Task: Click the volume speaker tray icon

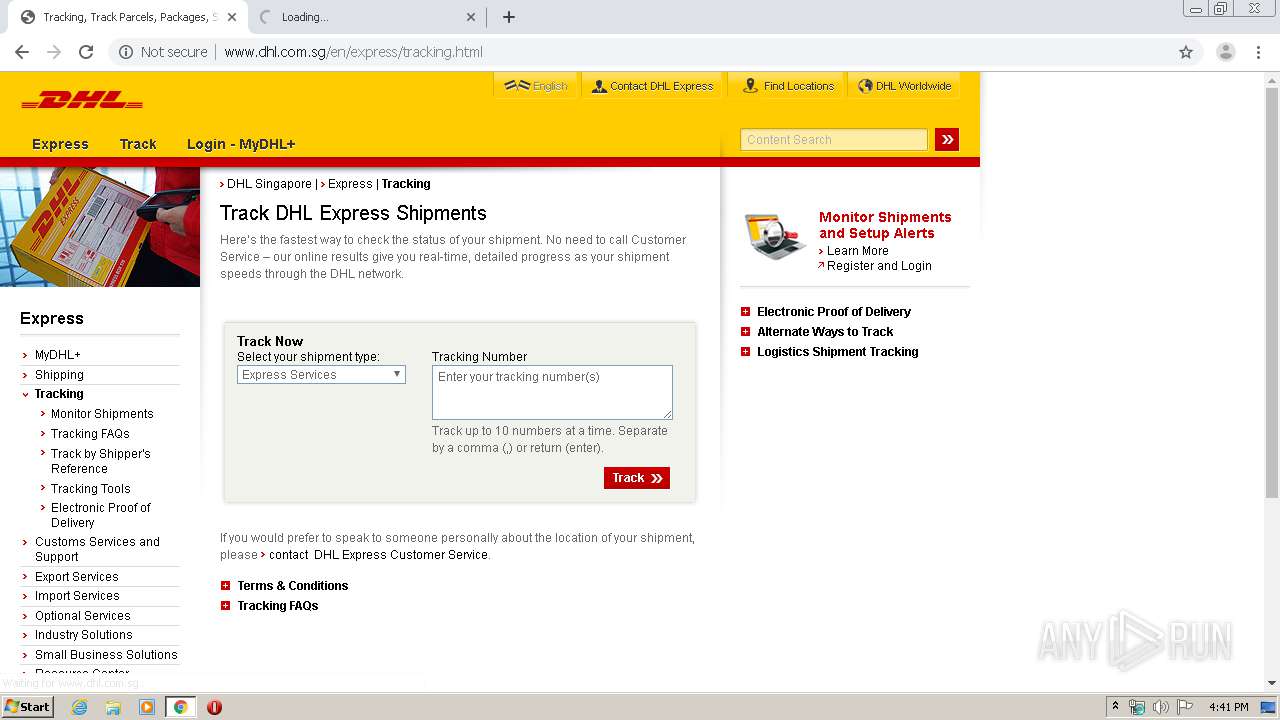Action: pyautogui.click(x=1160, y=707)
